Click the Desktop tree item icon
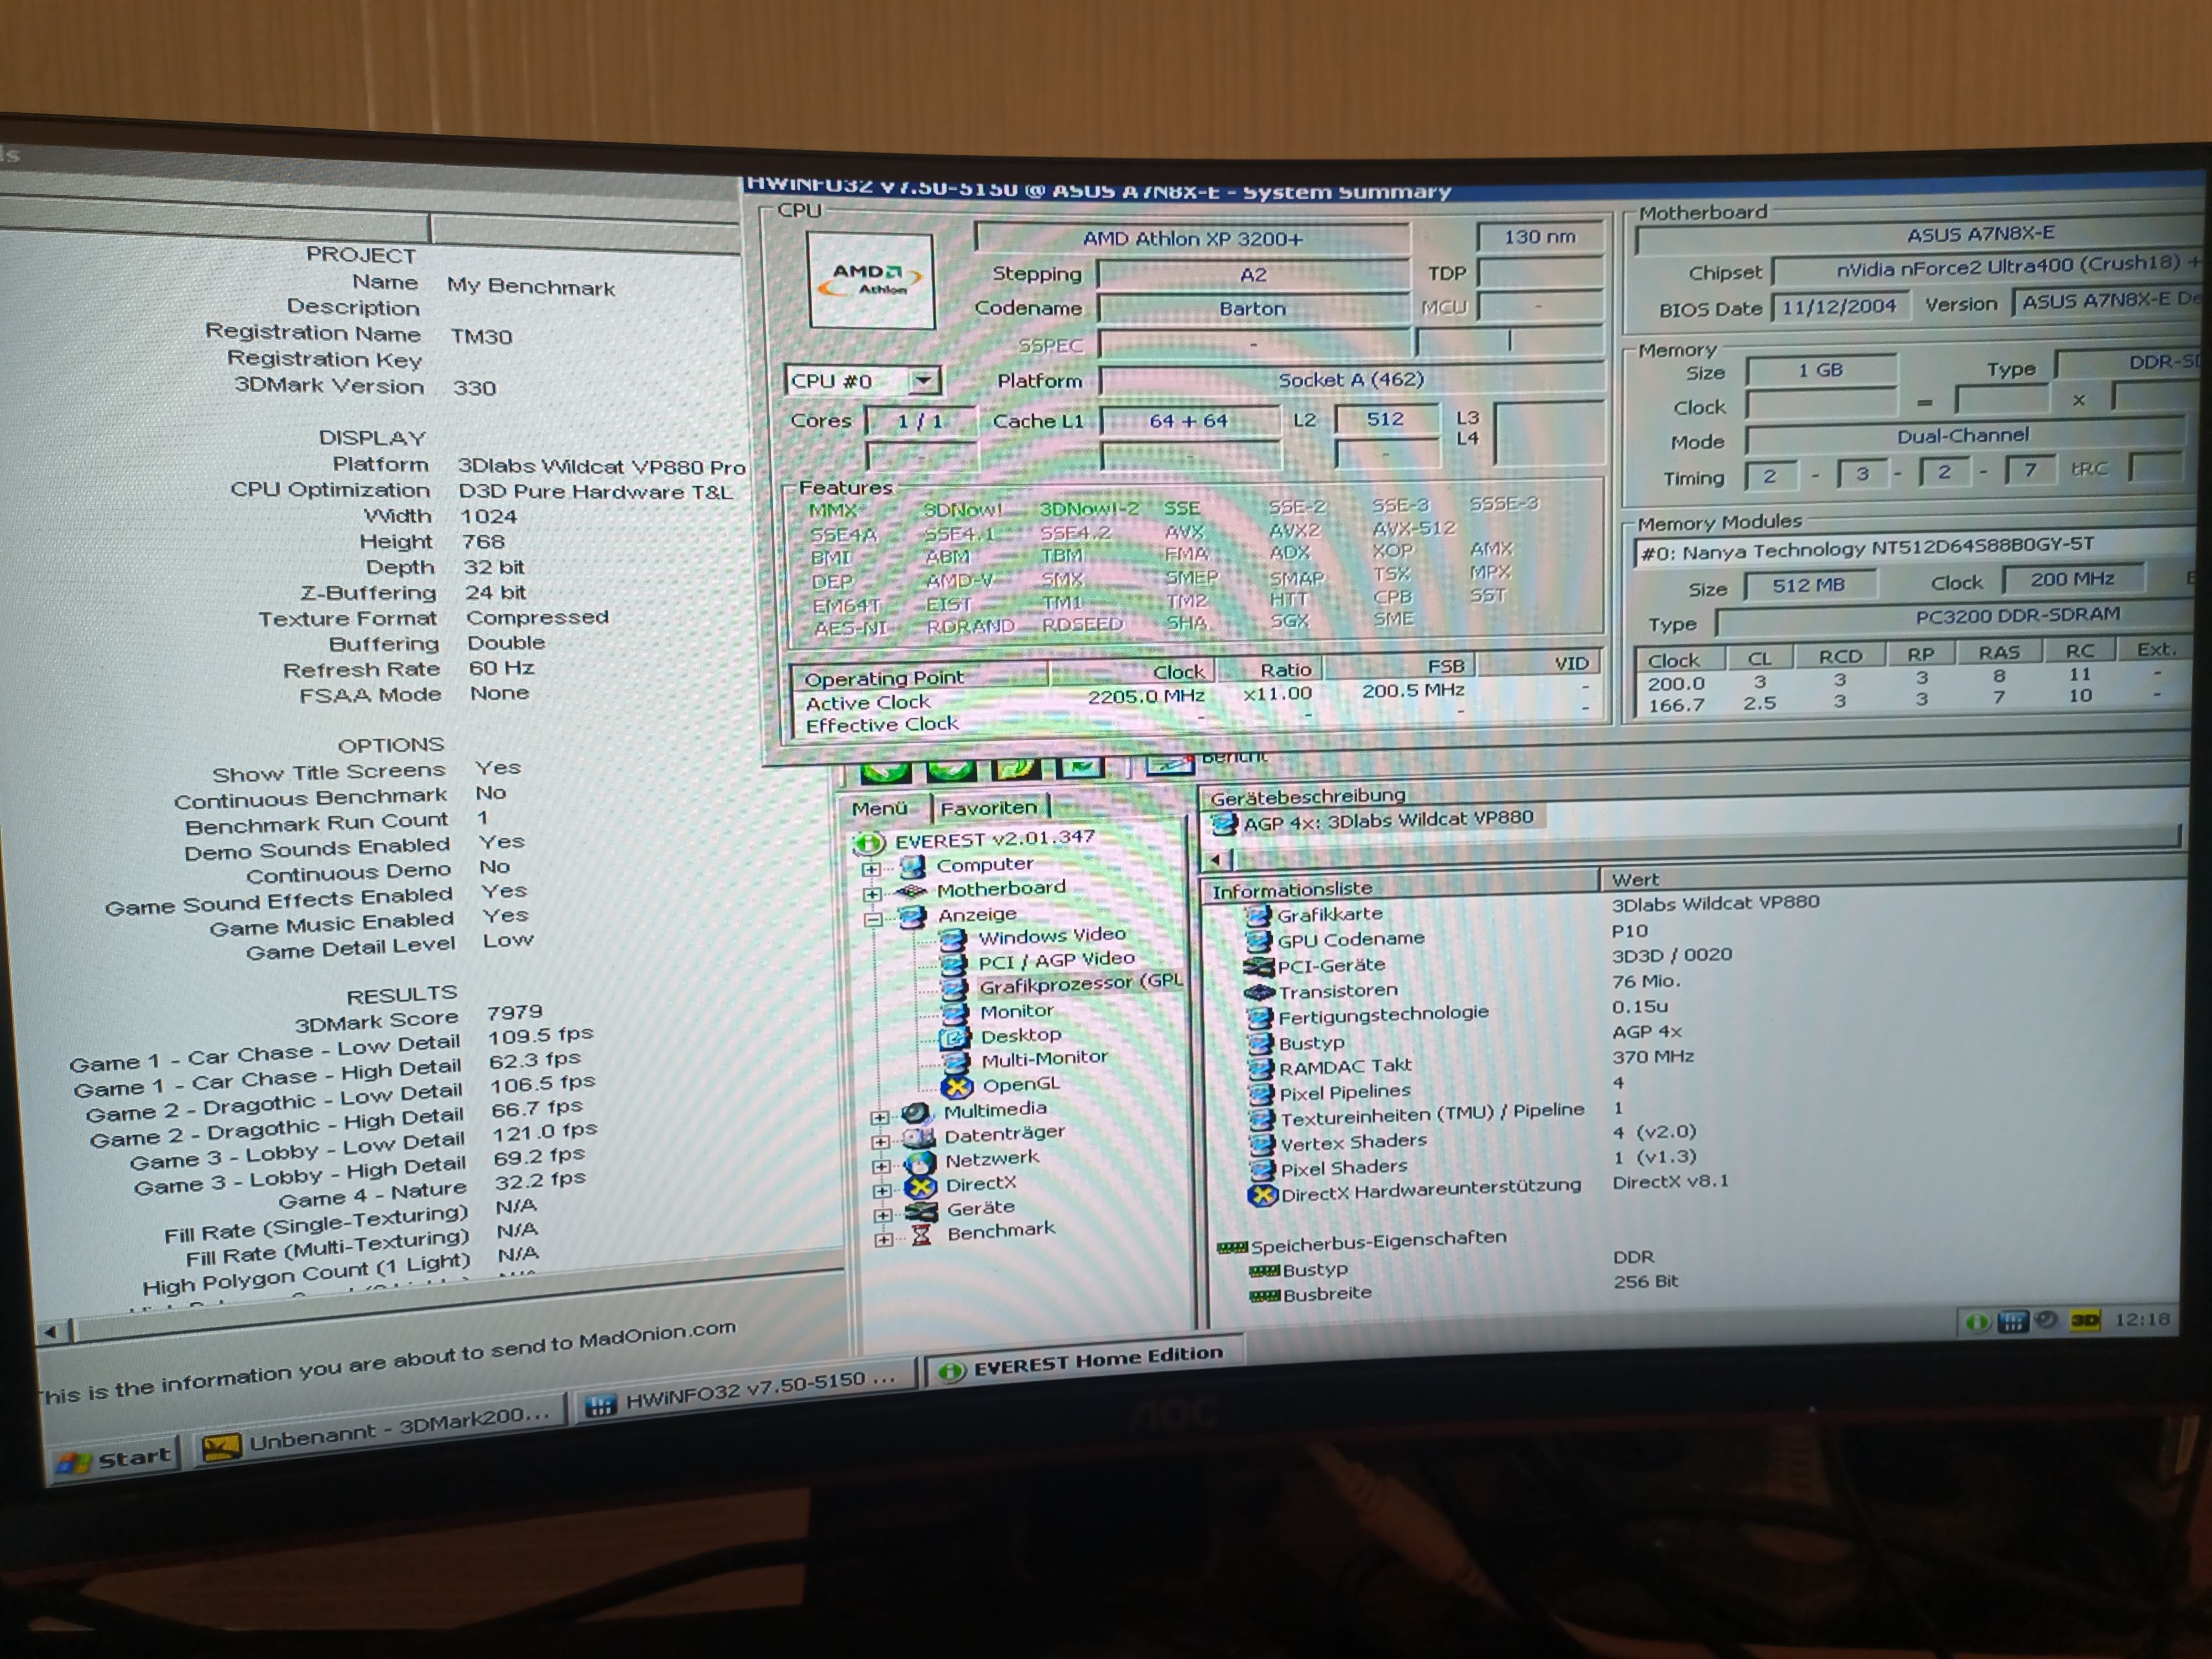The image size is (2212, 1659). click(x=955, y=1037)
